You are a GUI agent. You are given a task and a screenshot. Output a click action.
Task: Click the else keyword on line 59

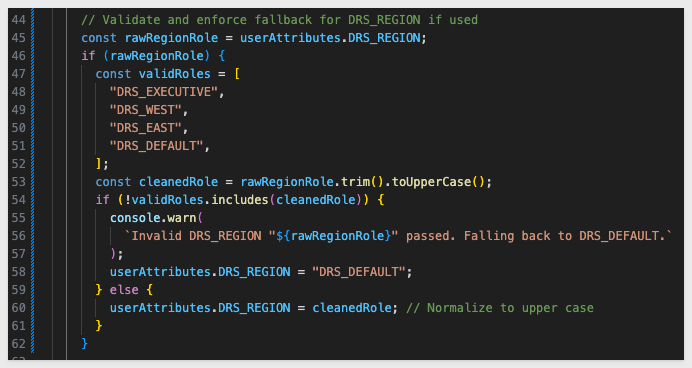pos(124,290)
